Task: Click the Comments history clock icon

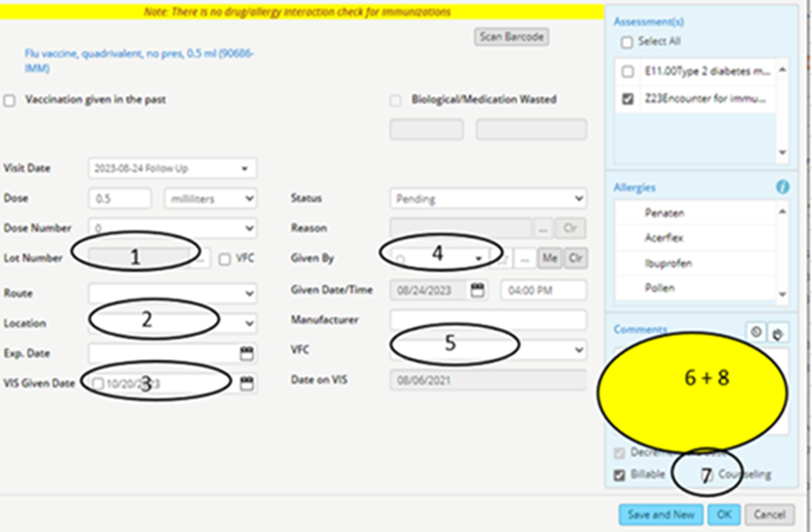Action: coord(756,332)
